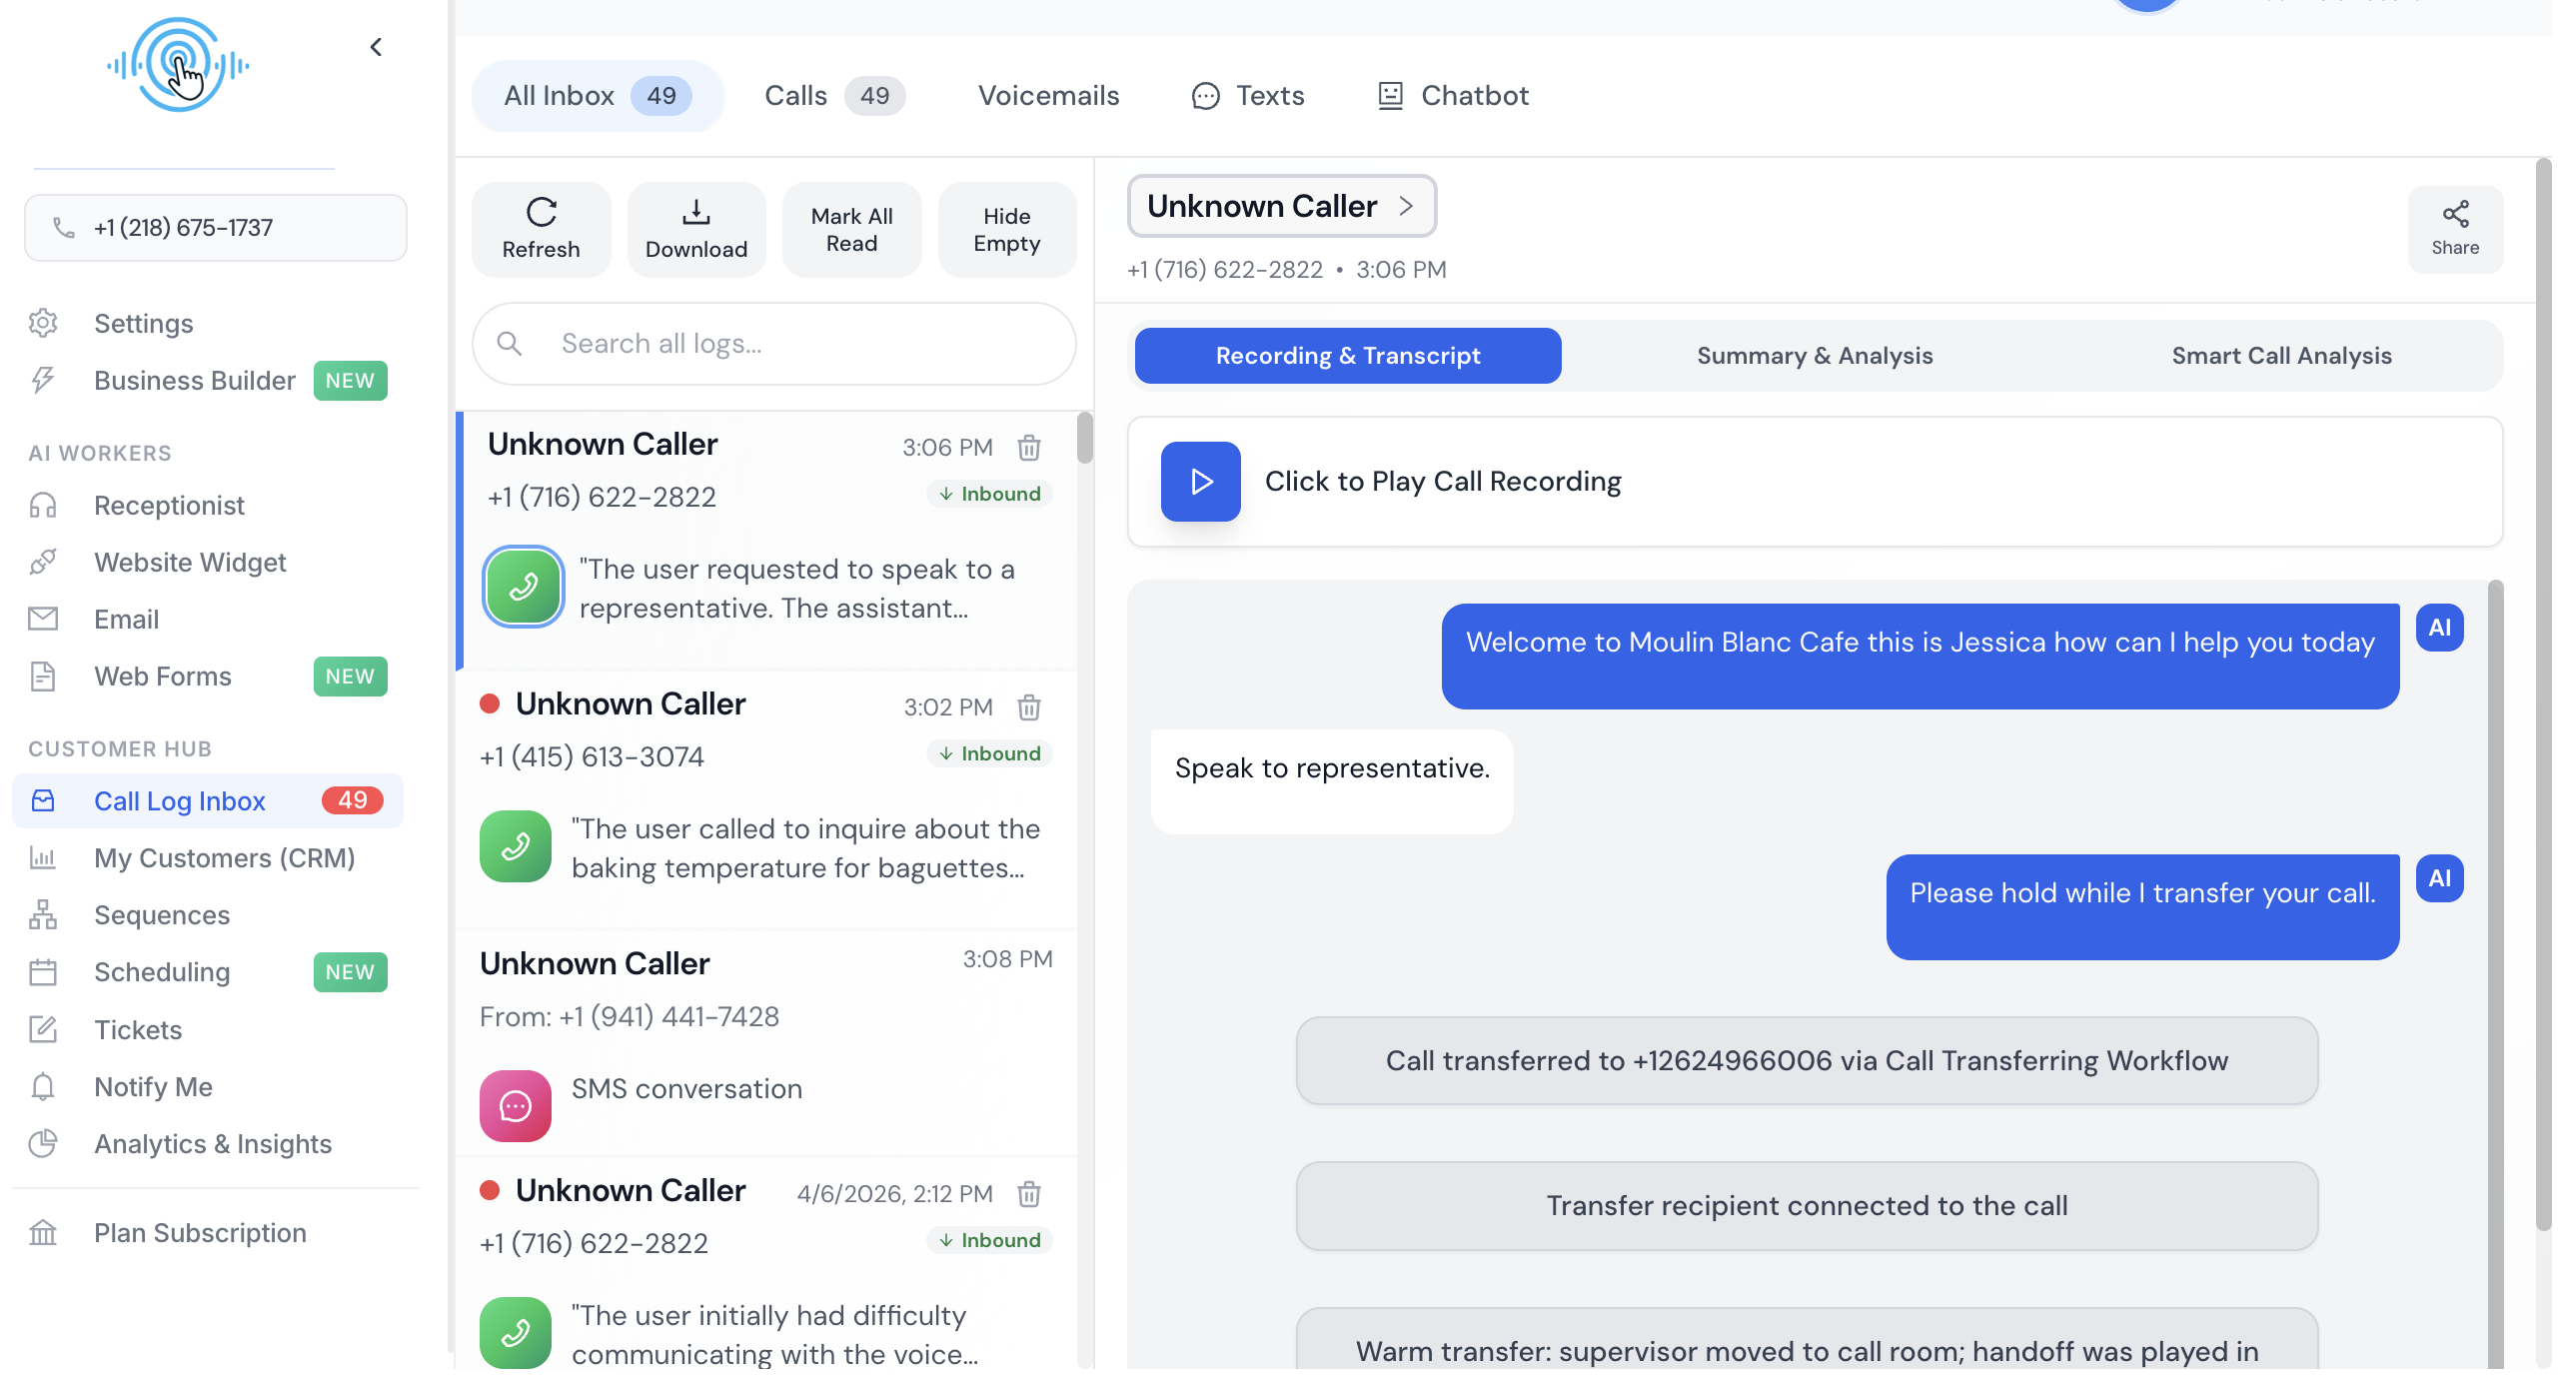Open Plan Subscription link
This screenshot has width=2576, height=1381.
(x=200, y=1232)
